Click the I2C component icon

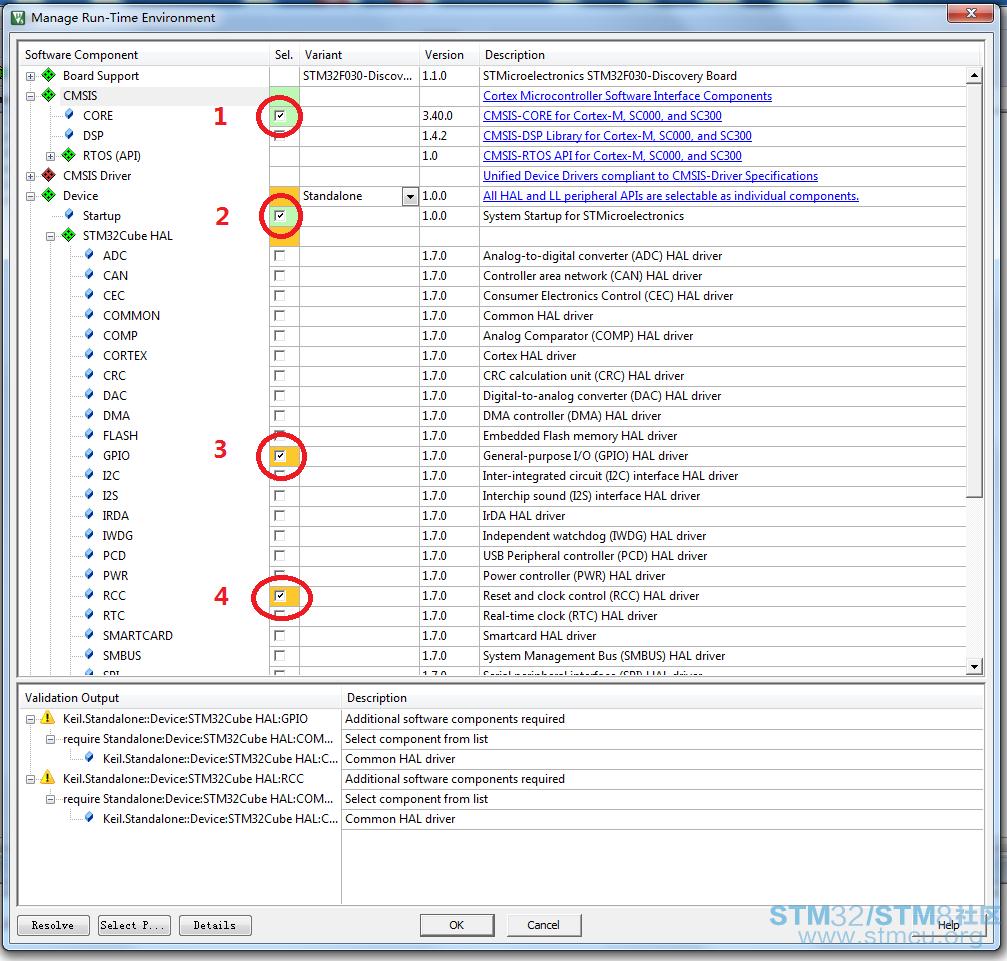89,474
